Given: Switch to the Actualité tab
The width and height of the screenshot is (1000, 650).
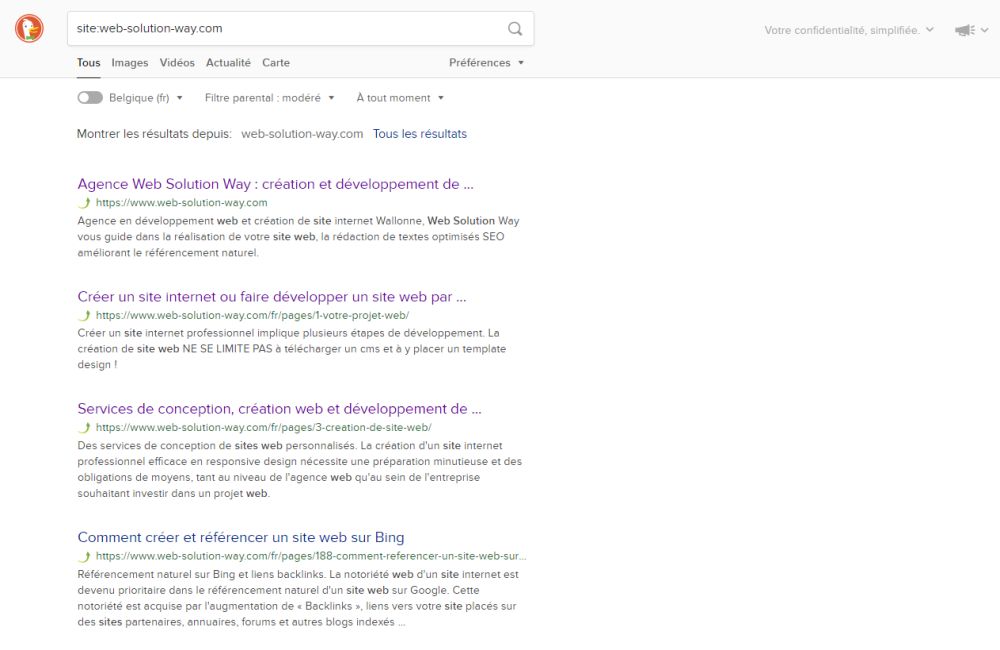Looking at the screenshot, I should [x=228, y=63].
